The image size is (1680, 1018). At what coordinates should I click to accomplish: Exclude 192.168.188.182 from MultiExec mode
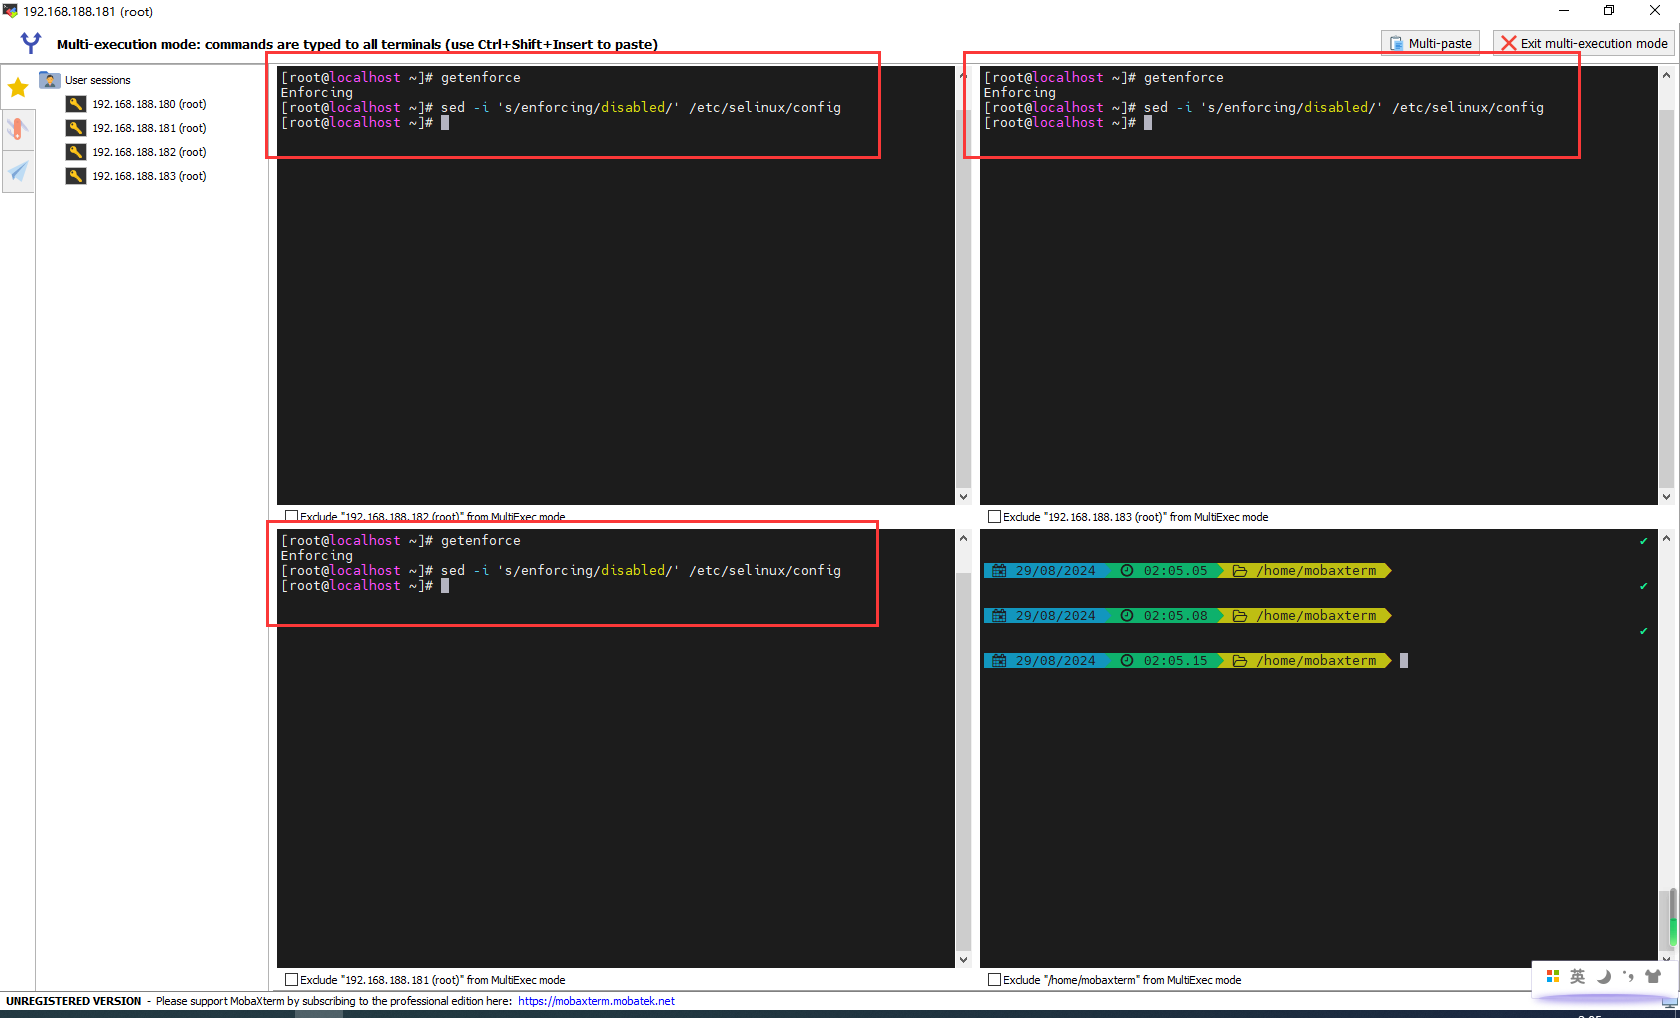point(292,517)
